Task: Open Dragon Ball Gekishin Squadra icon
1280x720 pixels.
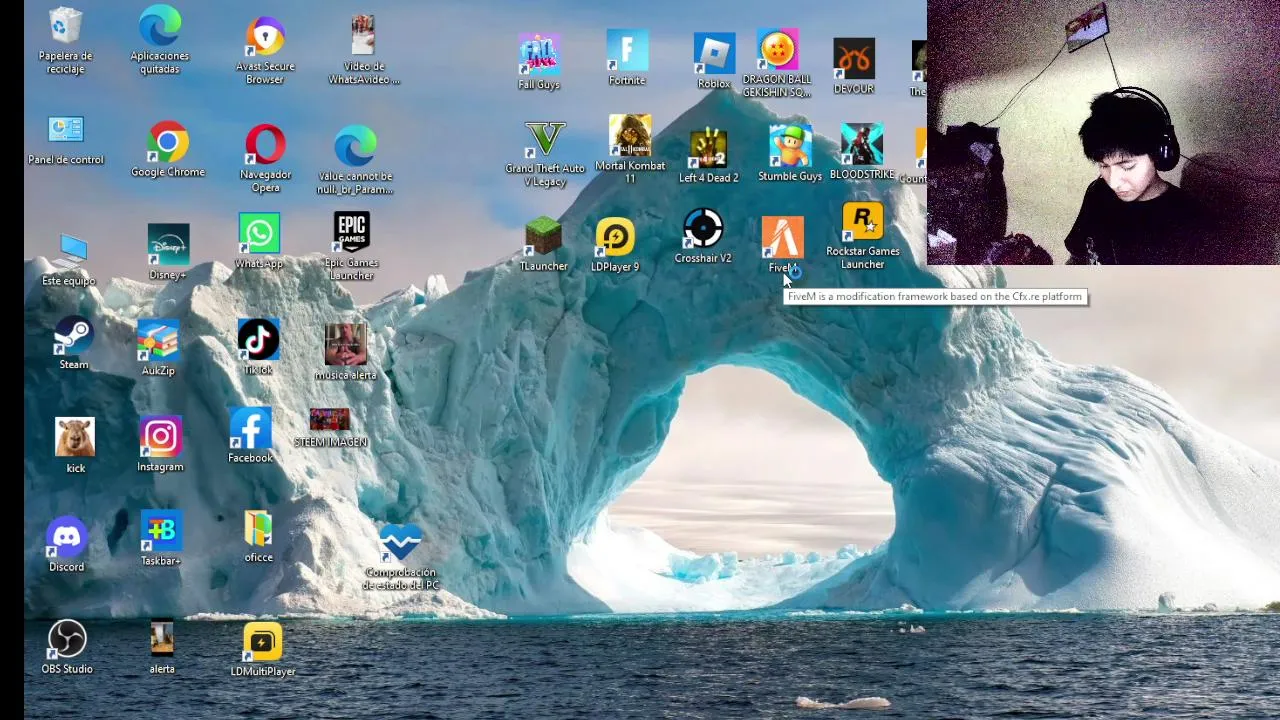Action: (x=777, y=64)
